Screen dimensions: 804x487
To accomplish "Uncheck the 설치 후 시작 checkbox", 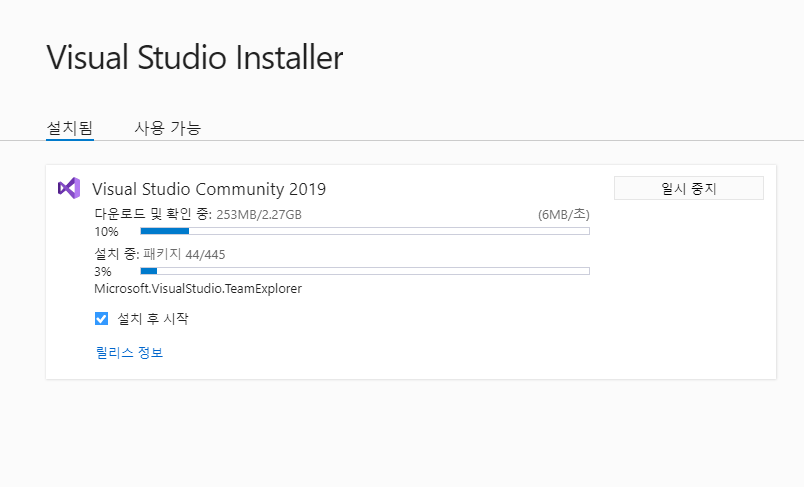I will coord(101,319).
